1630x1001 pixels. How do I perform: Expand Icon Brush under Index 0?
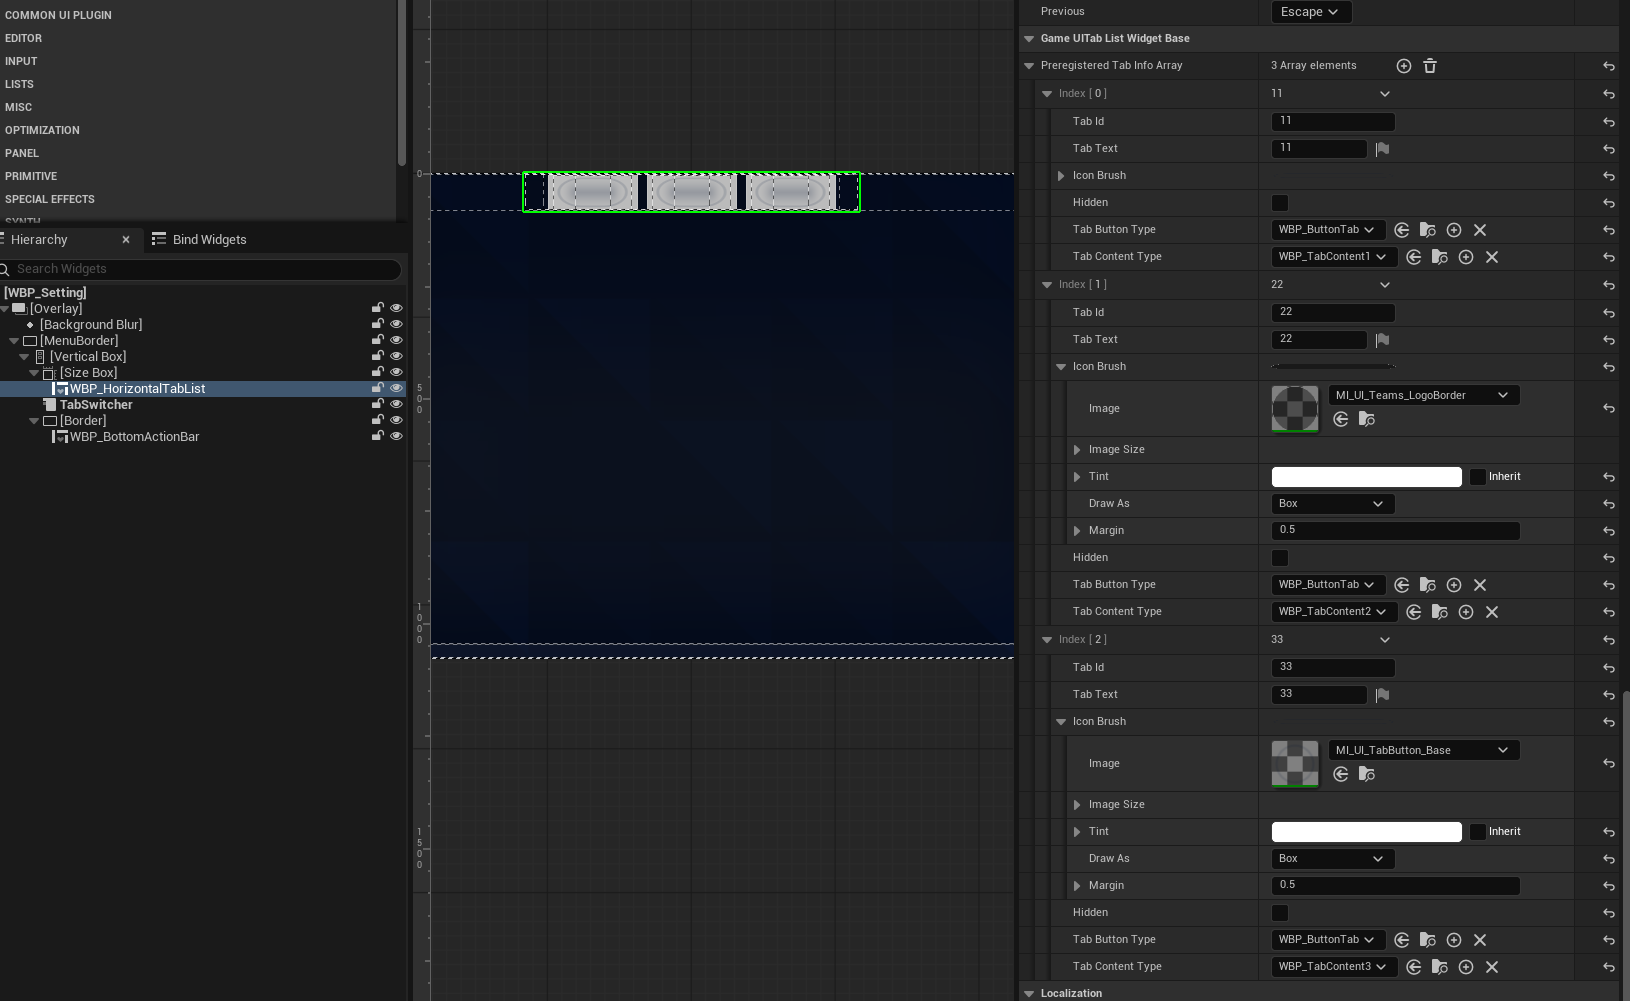coord(1061,176)
